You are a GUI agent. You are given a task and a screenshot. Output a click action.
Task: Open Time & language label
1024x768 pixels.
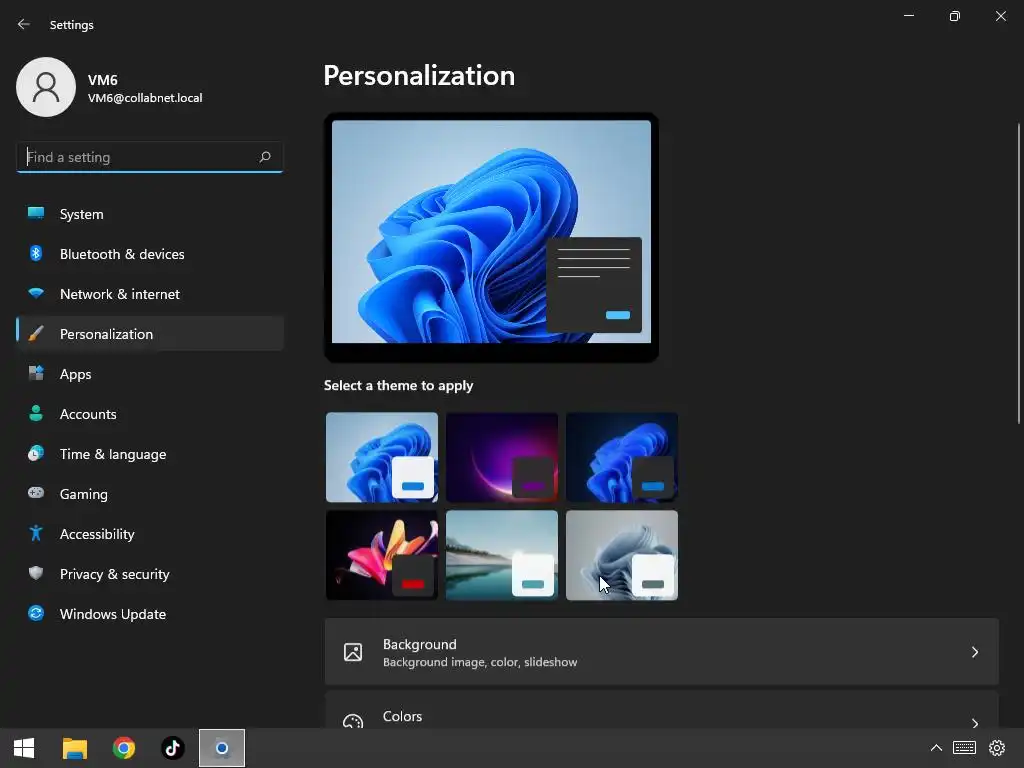[x=113, y=454]
